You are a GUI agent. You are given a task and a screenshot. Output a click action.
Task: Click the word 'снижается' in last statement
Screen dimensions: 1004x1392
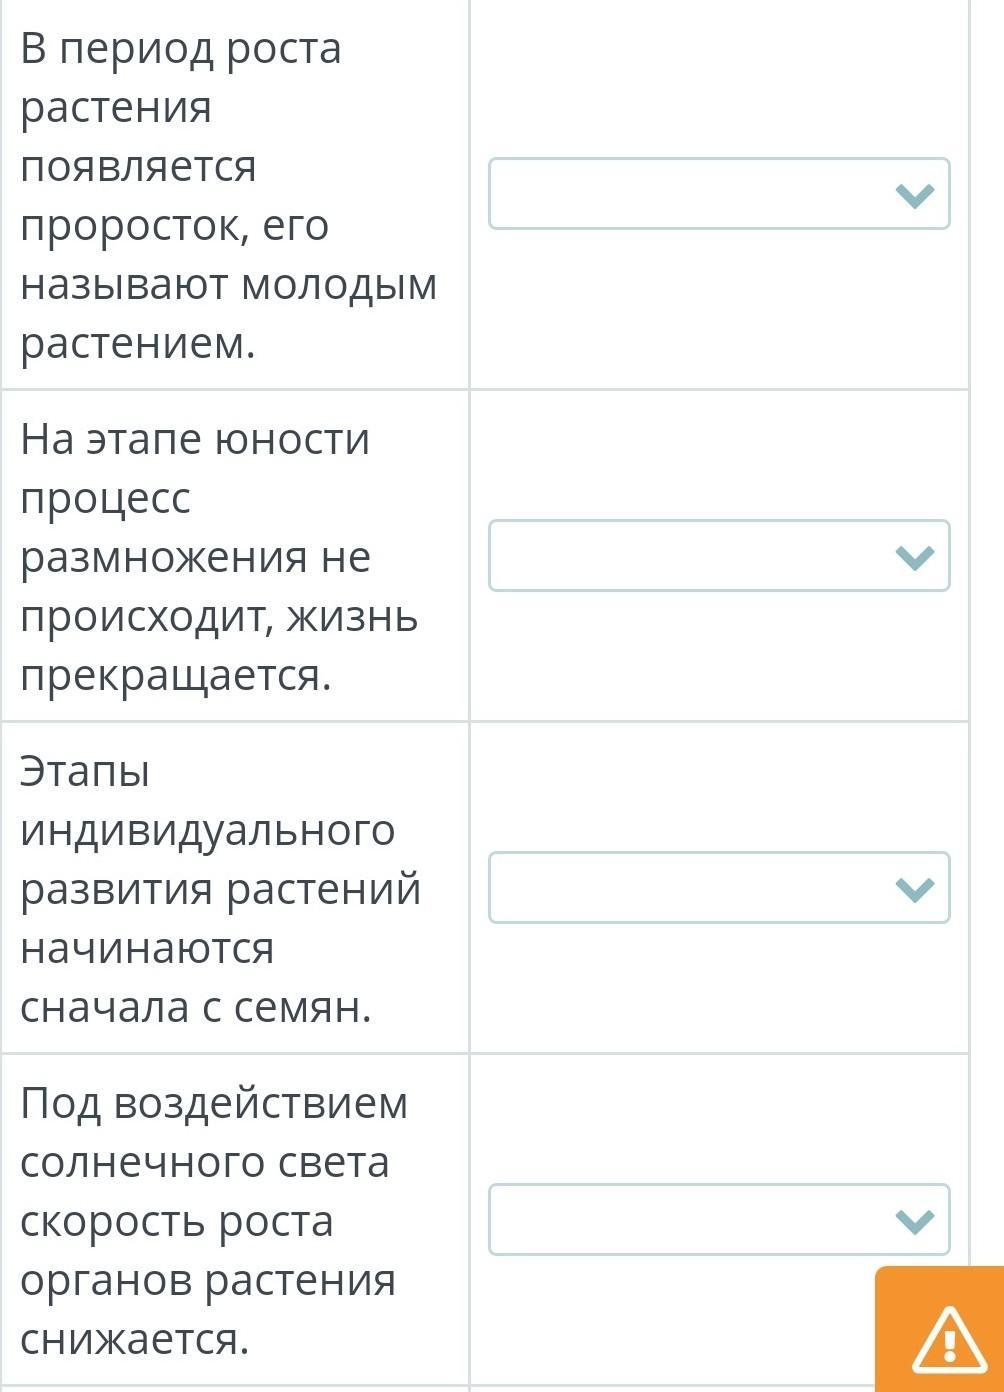134,1339
